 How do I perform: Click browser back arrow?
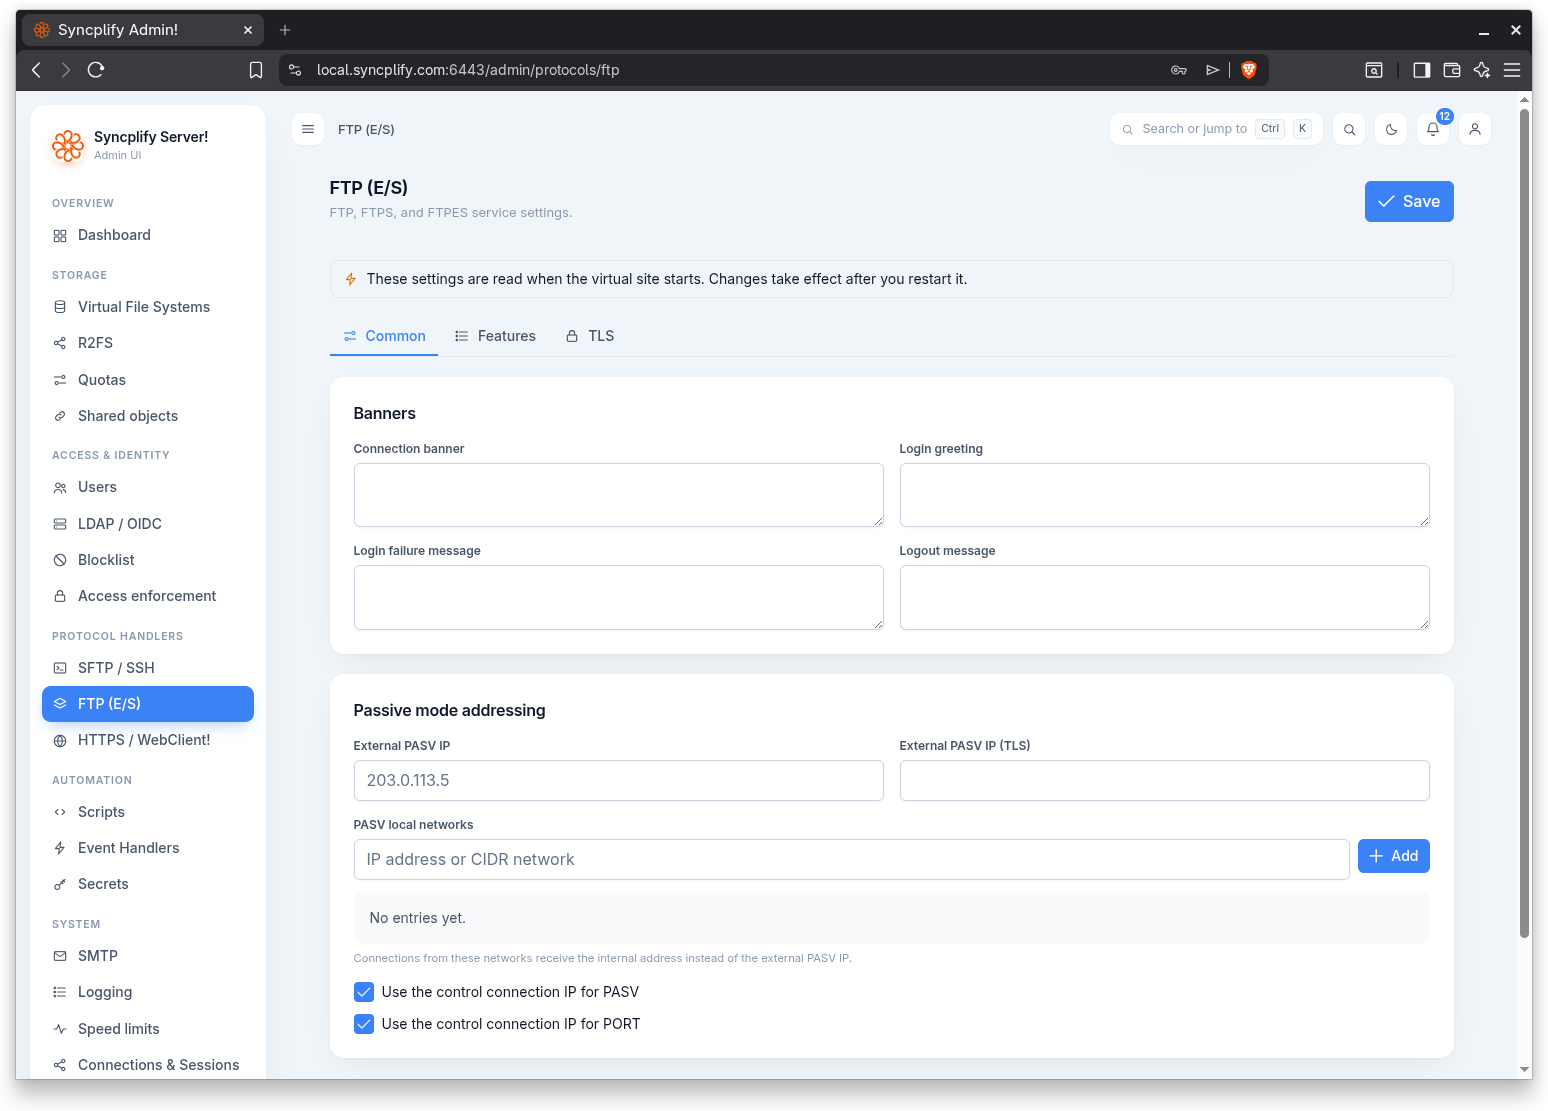pyautogui.click(x=37, y=70)
